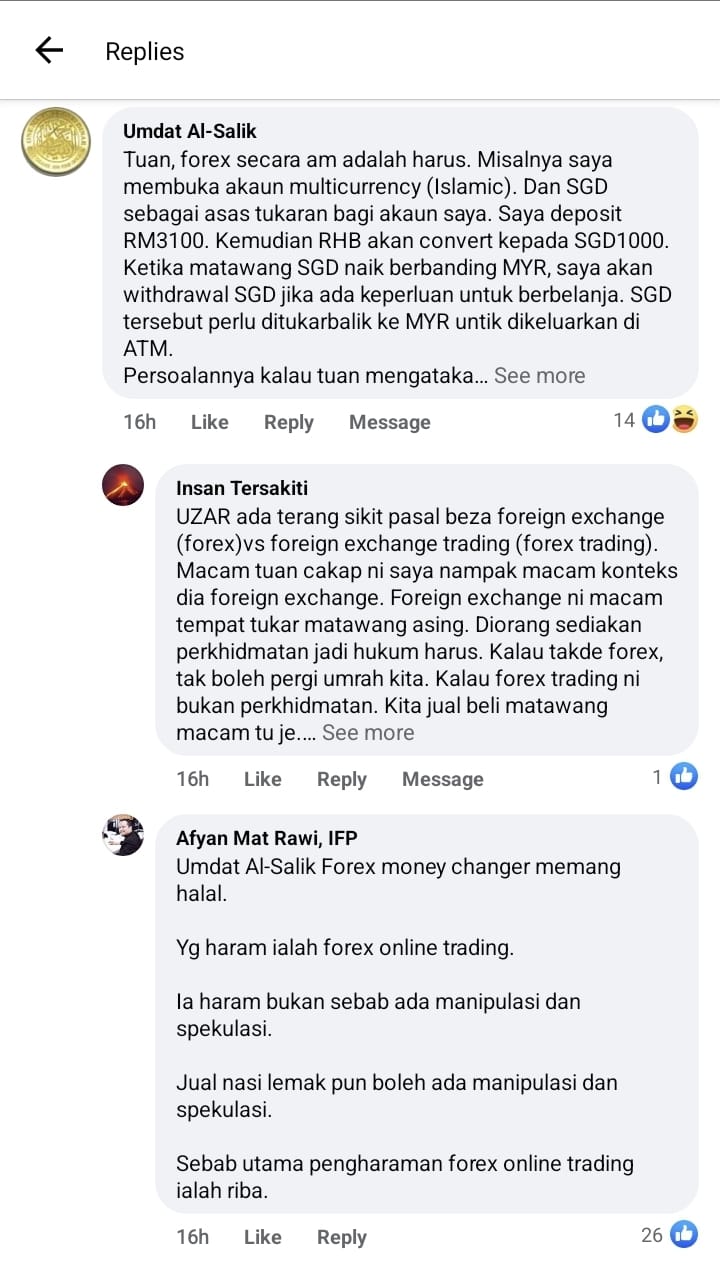Reply to Afyan Mat Rawi's comment
Screen dimensions: 720x1263
341,1237
